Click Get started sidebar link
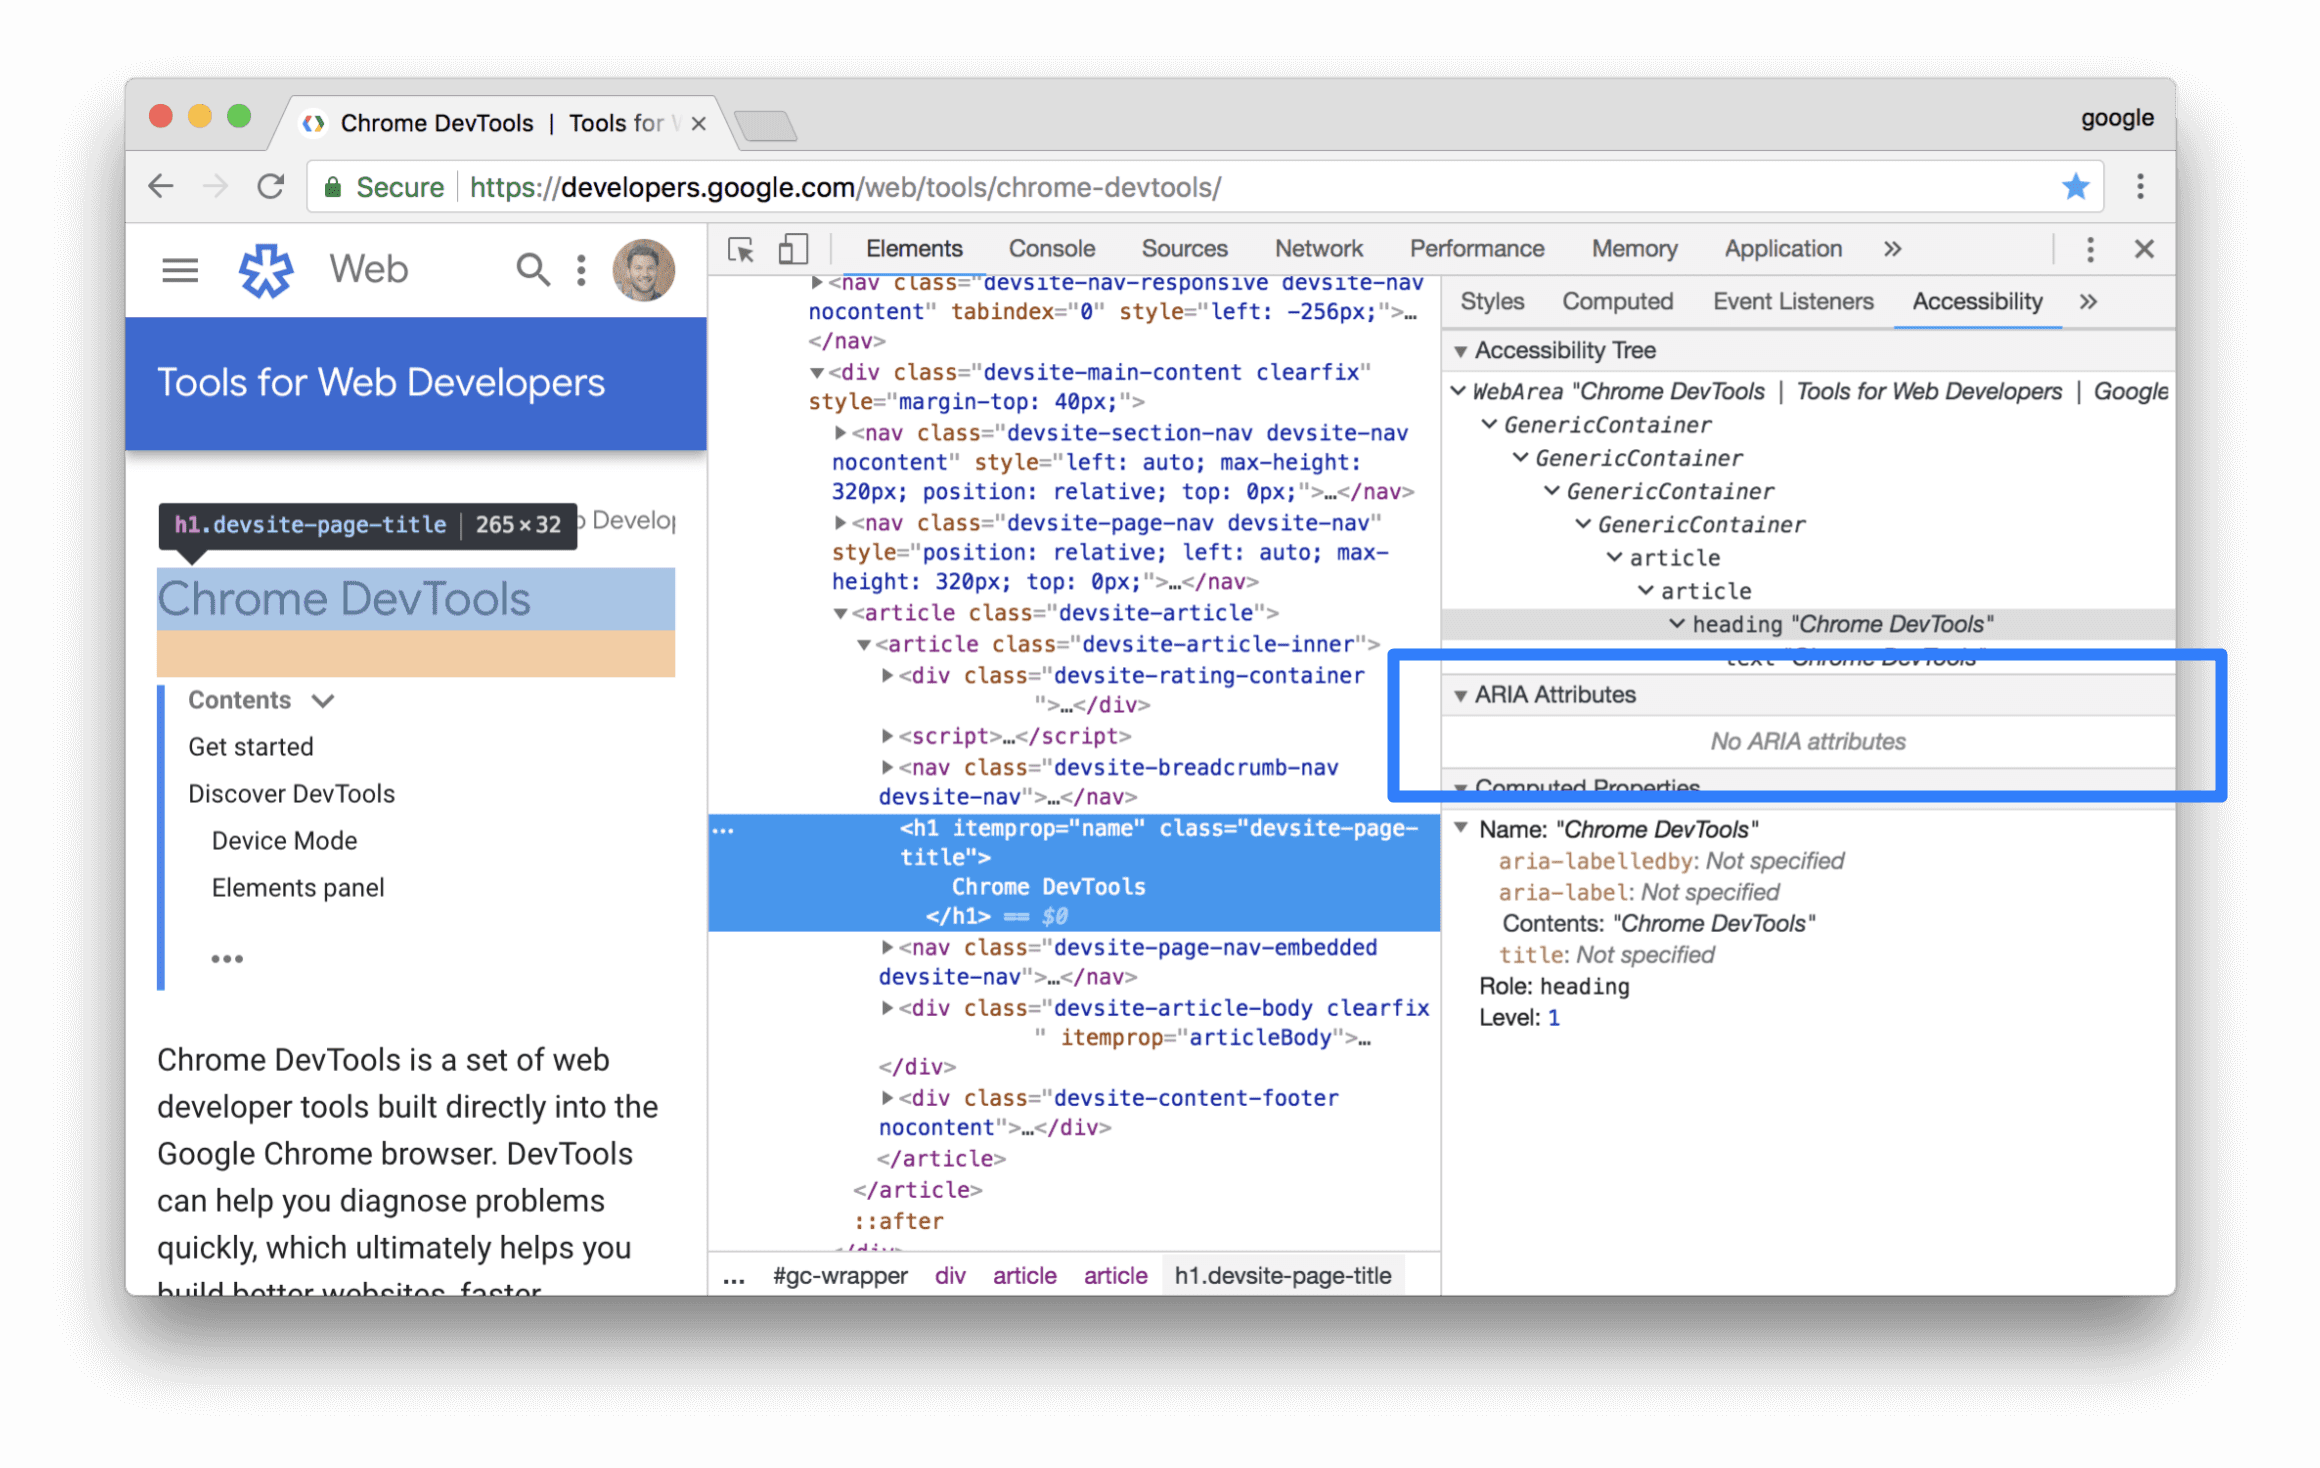Viewport: 2320px width, 1468px height. tap(250, 744)
